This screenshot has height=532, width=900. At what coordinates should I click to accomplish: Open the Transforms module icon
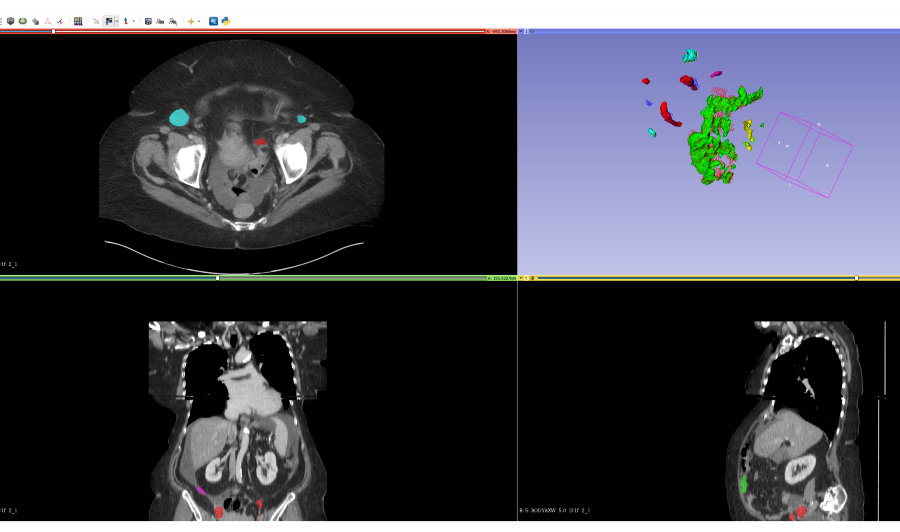pyautogui.click(x=36, y=21)
